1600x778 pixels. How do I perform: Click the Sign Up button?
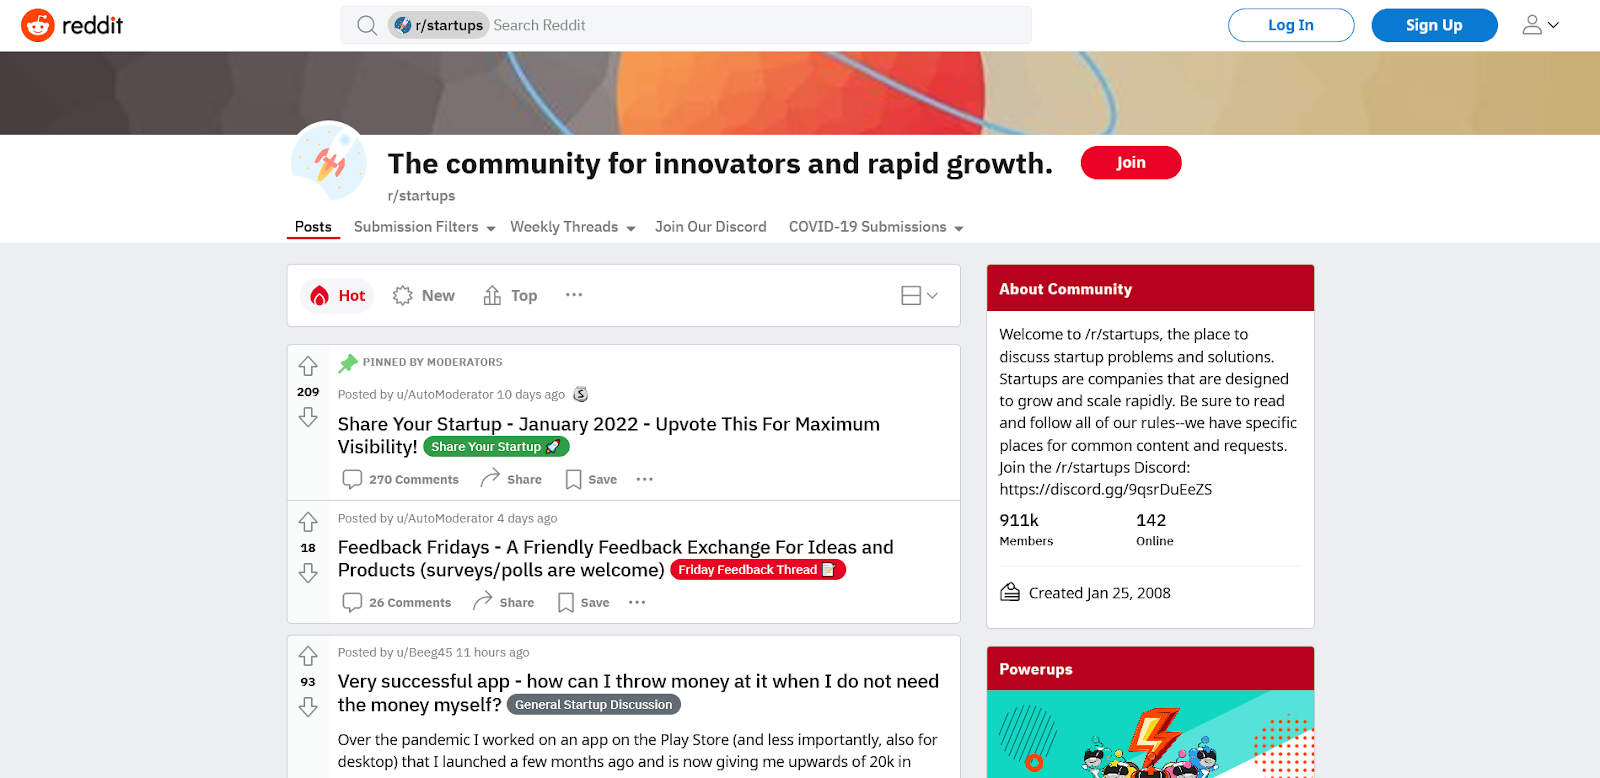(x=1434, y=25)
